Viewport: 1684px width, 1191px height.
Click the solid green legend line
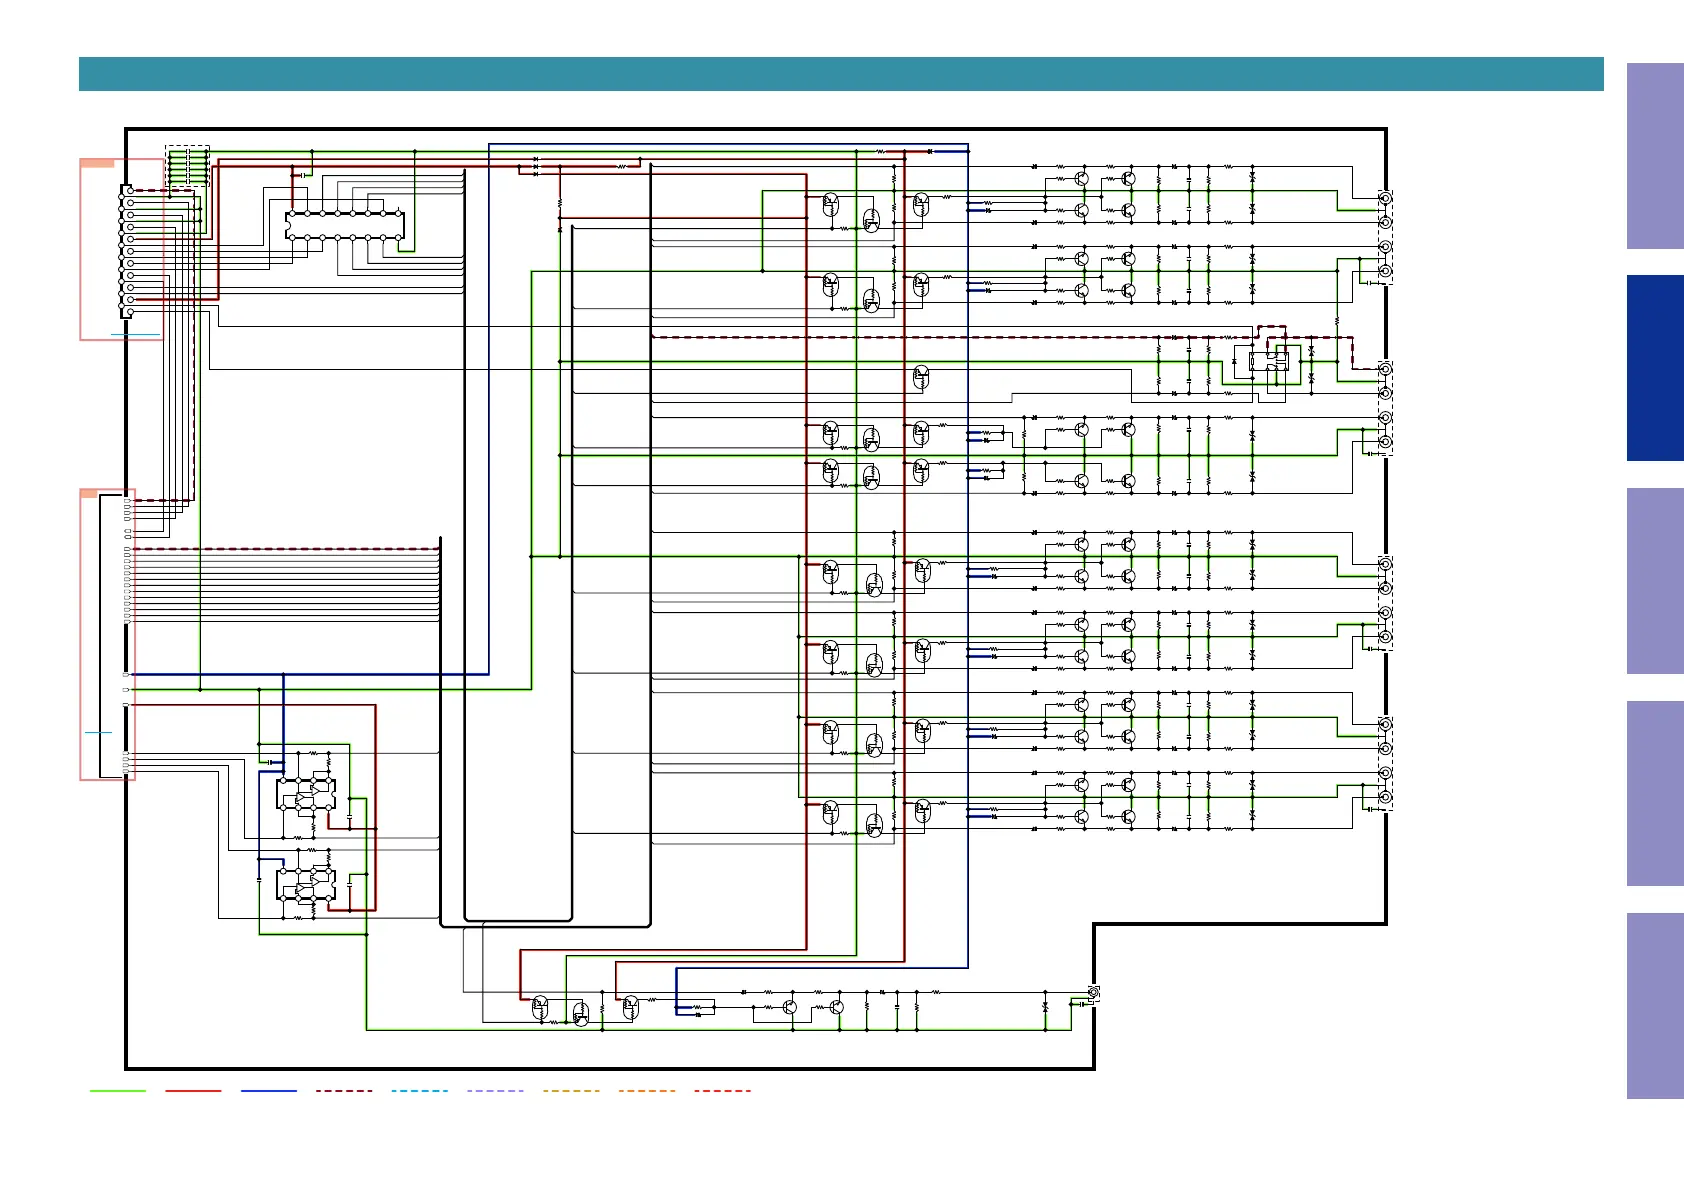click(x=118, y=1091)
